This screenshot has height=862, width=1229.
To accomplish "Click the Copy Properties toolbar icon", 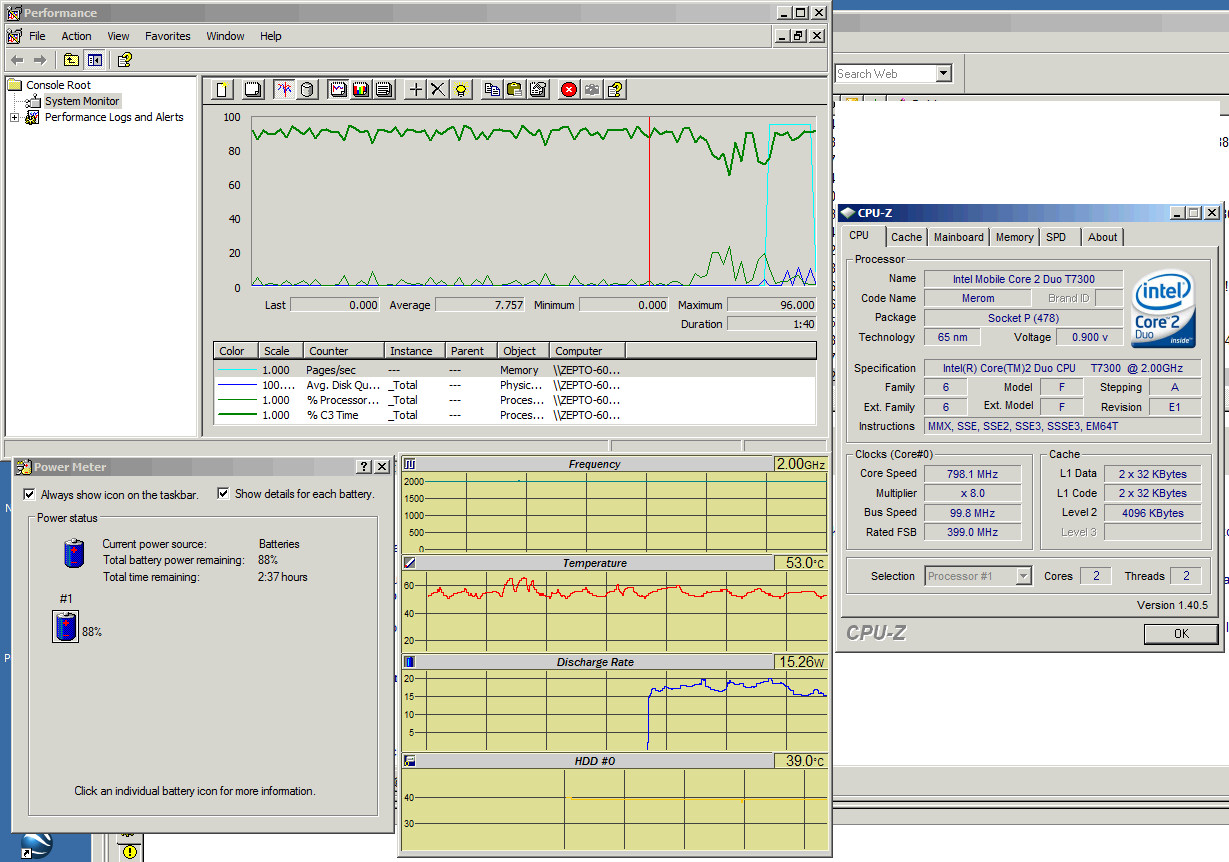I will 492,89.
